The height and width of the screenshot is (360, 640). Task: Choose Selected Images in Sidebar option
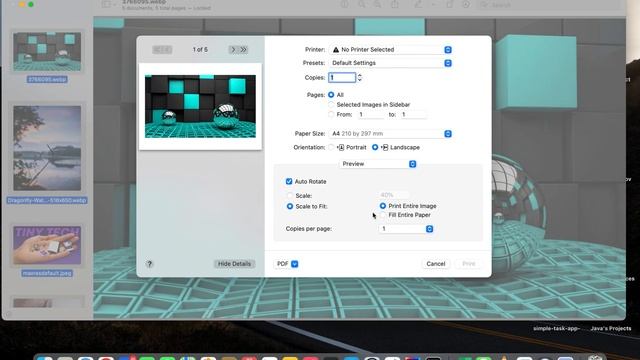(331, 104)
